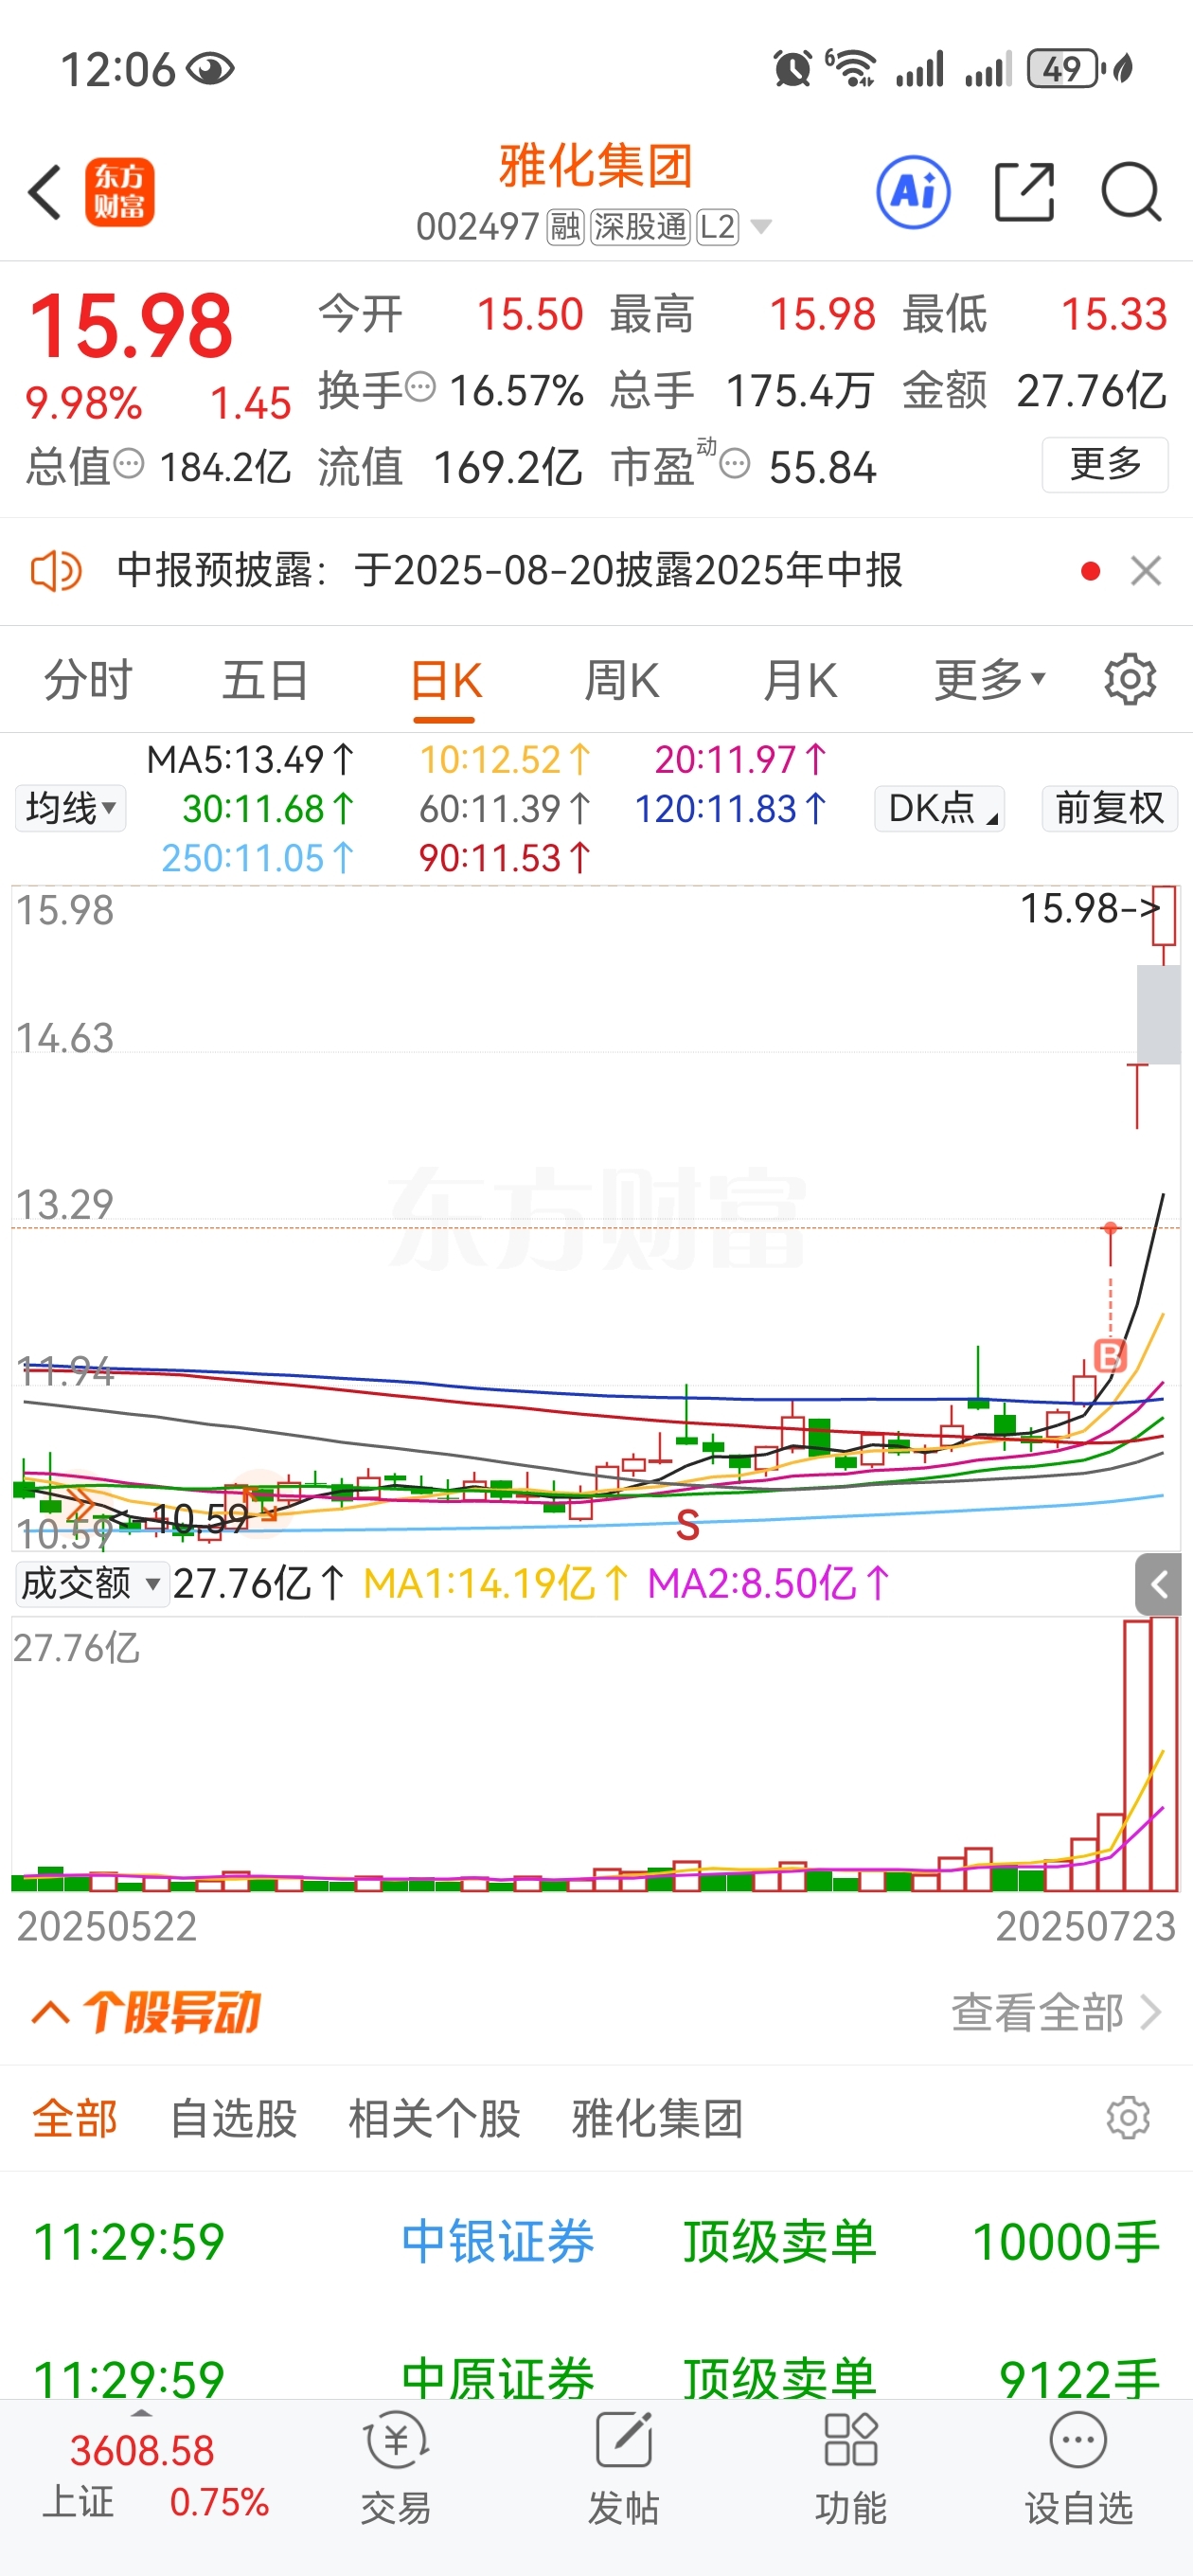Select the 日K tab

[445, 681]
